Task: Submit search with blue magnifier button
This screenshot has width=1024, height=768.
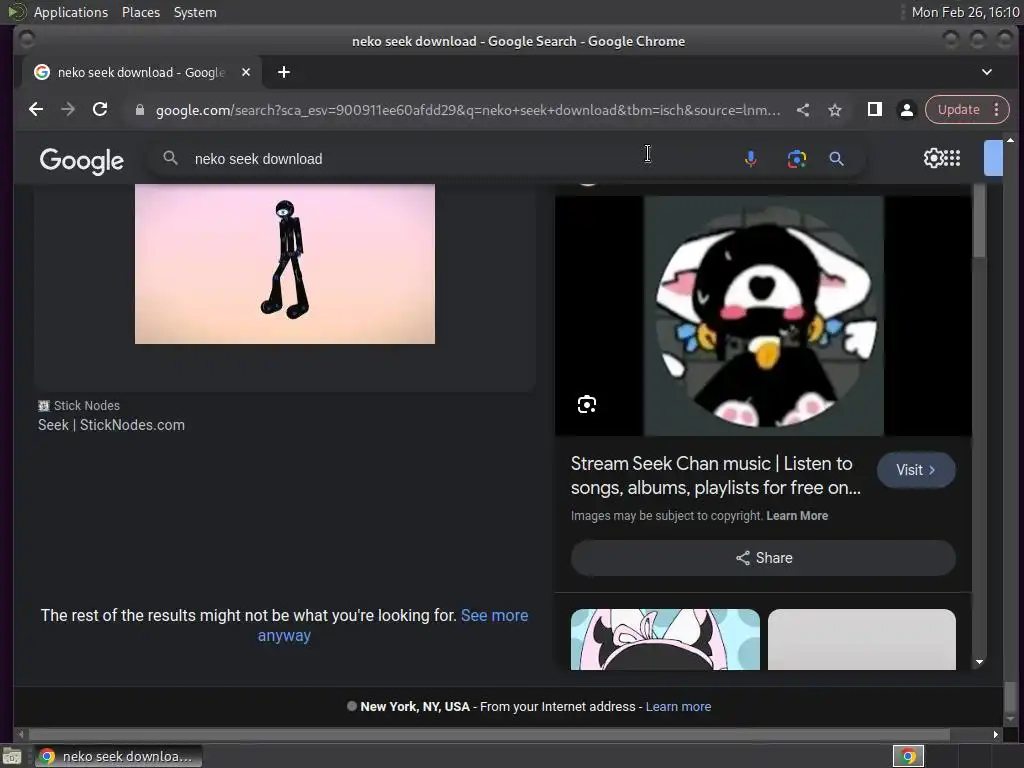Action: (x=837, y=159)
